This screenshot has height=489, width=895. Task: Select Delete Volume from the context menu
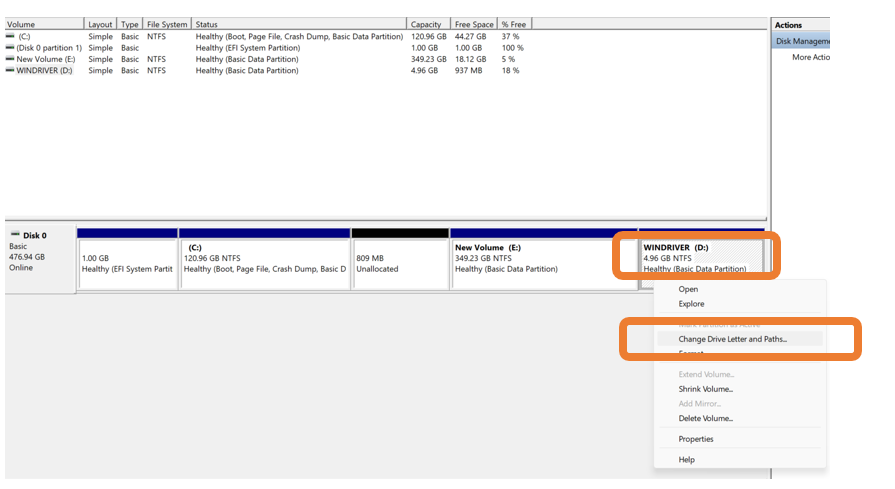point(705,418)
